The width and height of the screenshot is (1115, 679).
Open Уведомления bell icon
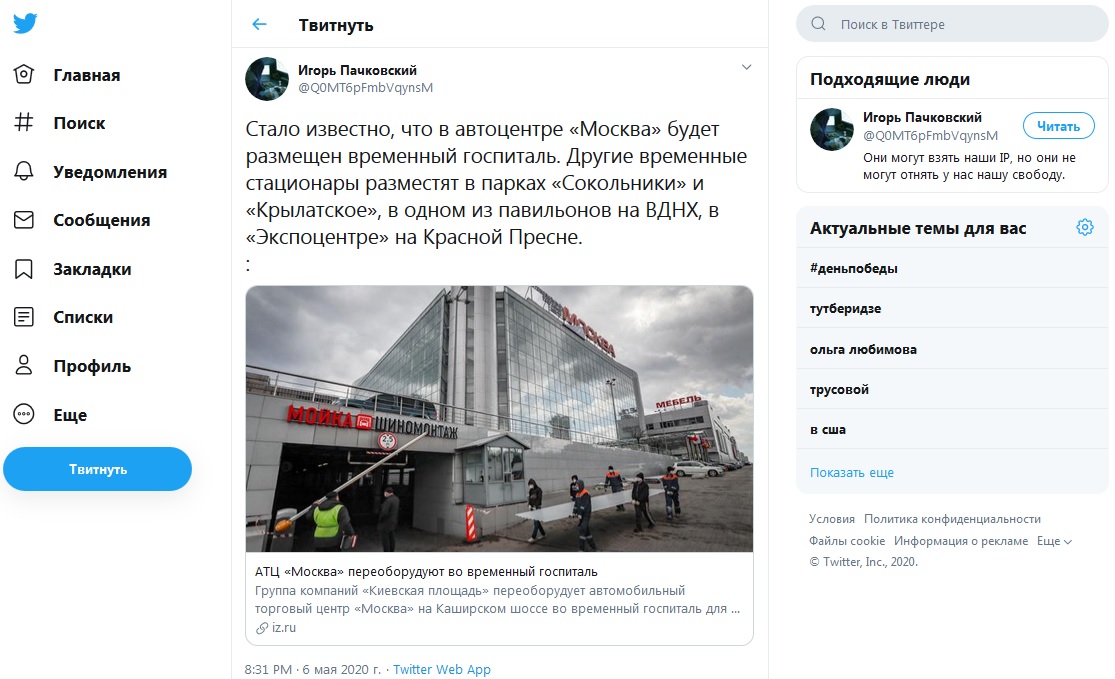23,171
